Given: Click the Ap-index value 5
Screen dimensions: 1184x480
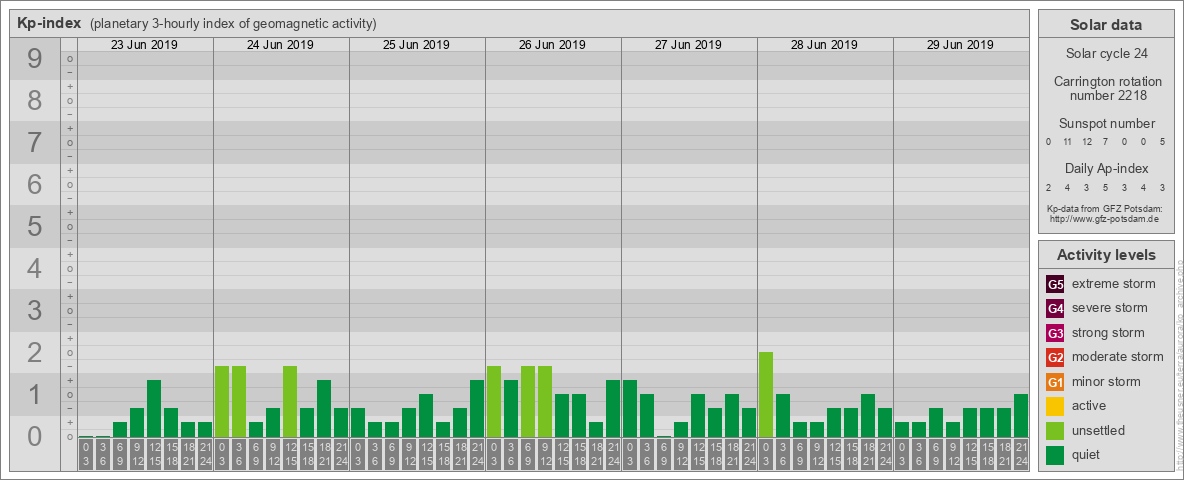Looking at the screenshot, I should pyautogui.click(x=1105, y=187).
